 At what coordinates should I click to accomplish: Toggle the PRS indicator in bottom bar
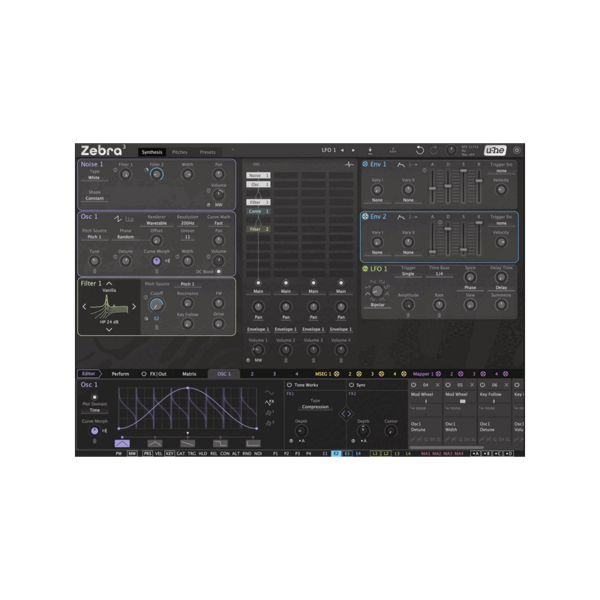pyautogui.click(x=147, y=453)
